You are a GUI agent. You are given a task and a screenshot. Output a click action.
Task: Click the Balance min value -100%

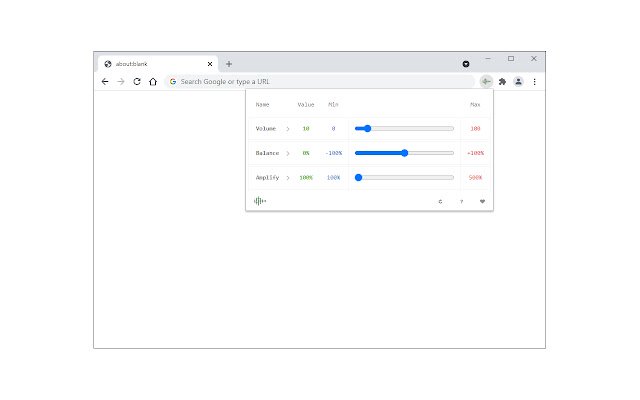coord(333,153)
